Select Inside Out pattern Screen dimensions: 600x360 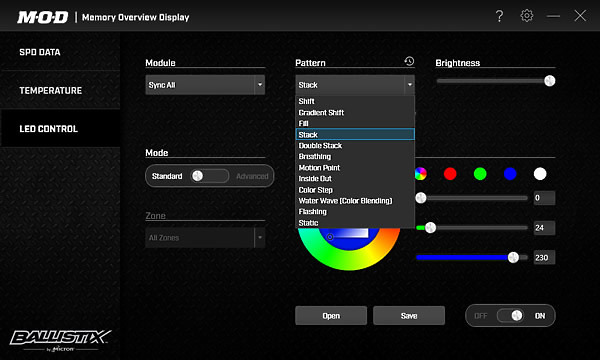(x=355, y=179)
